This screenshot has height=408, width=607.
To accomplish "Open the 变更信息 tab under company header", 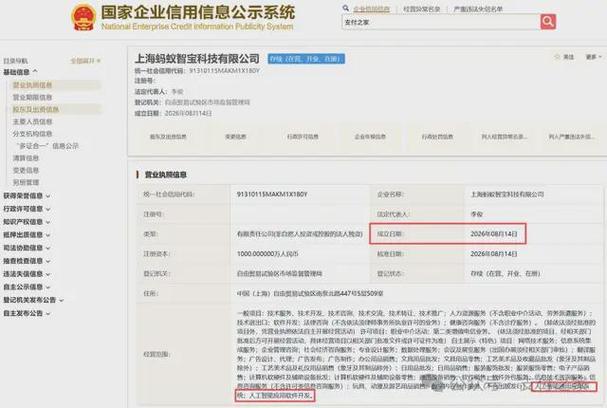I will point(235,137).
